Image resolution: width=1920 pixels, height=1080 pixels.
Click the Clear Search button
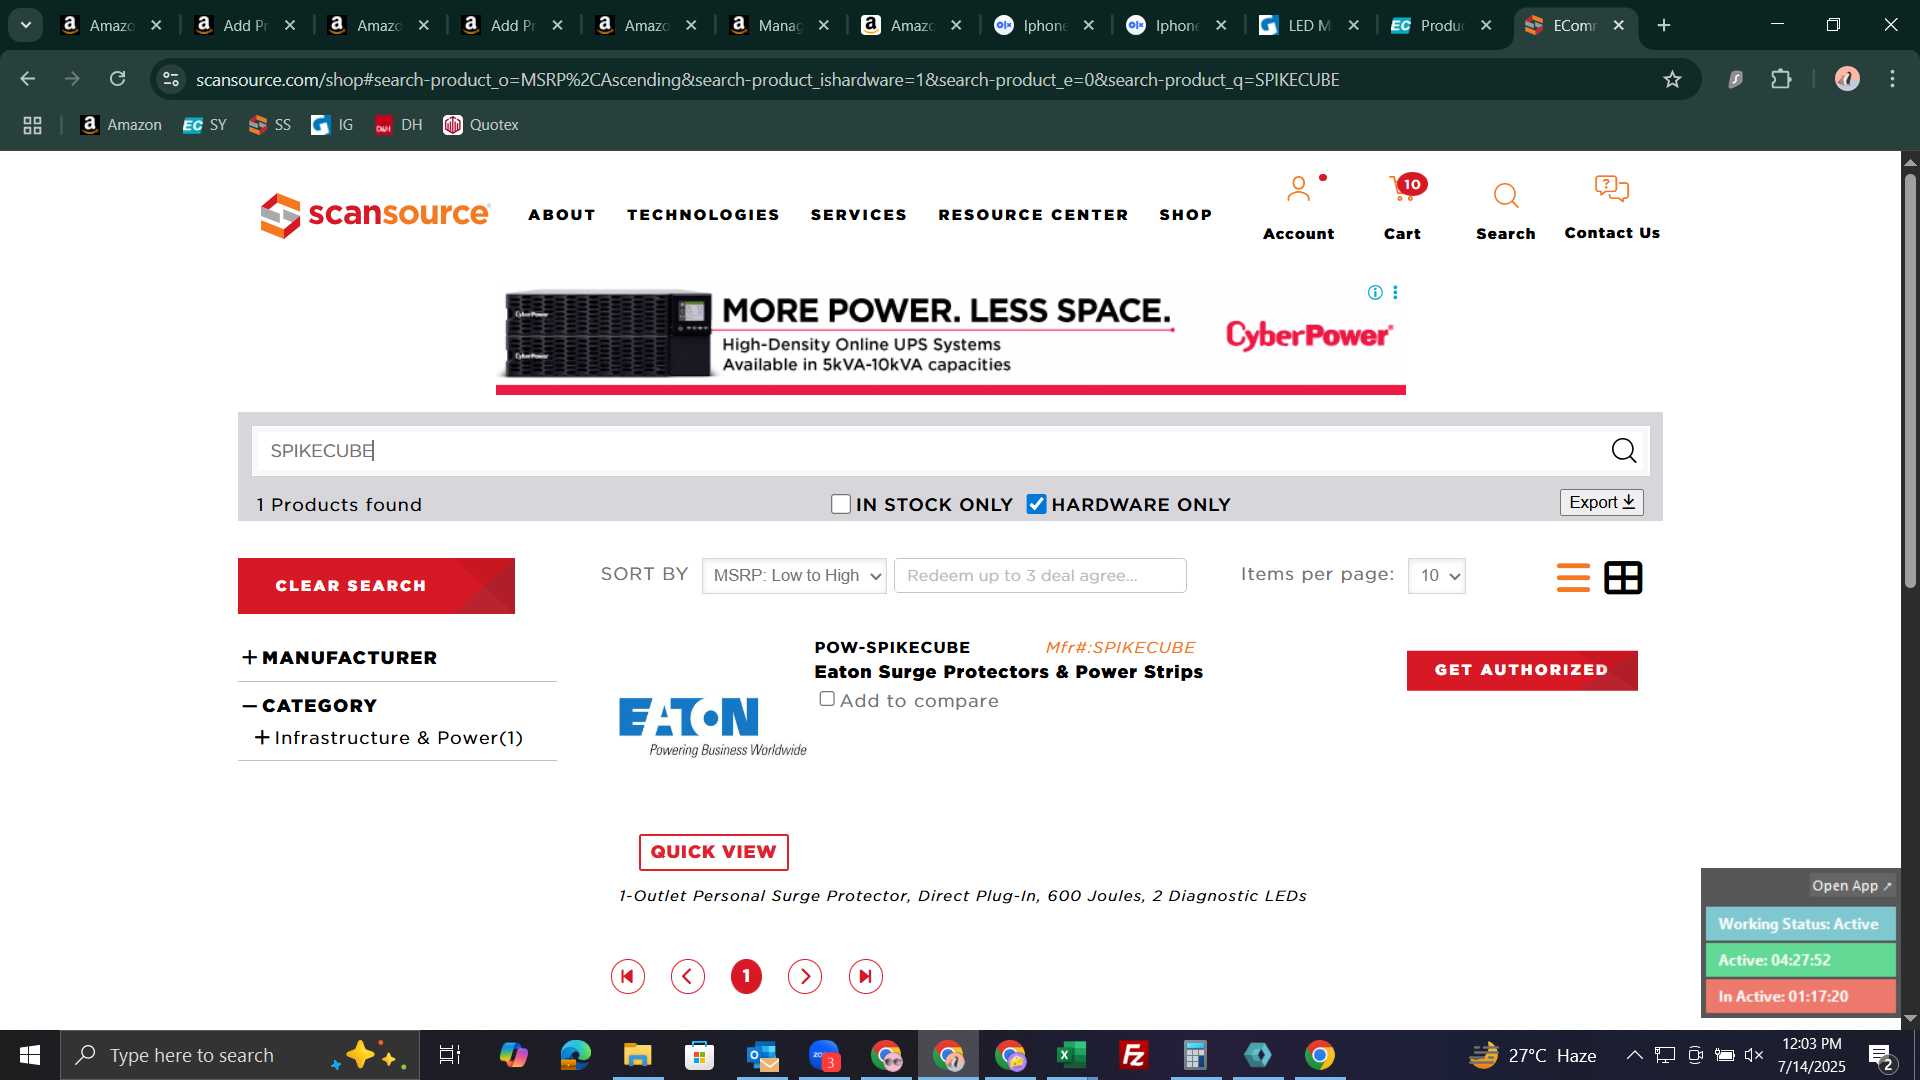point(376,586)
